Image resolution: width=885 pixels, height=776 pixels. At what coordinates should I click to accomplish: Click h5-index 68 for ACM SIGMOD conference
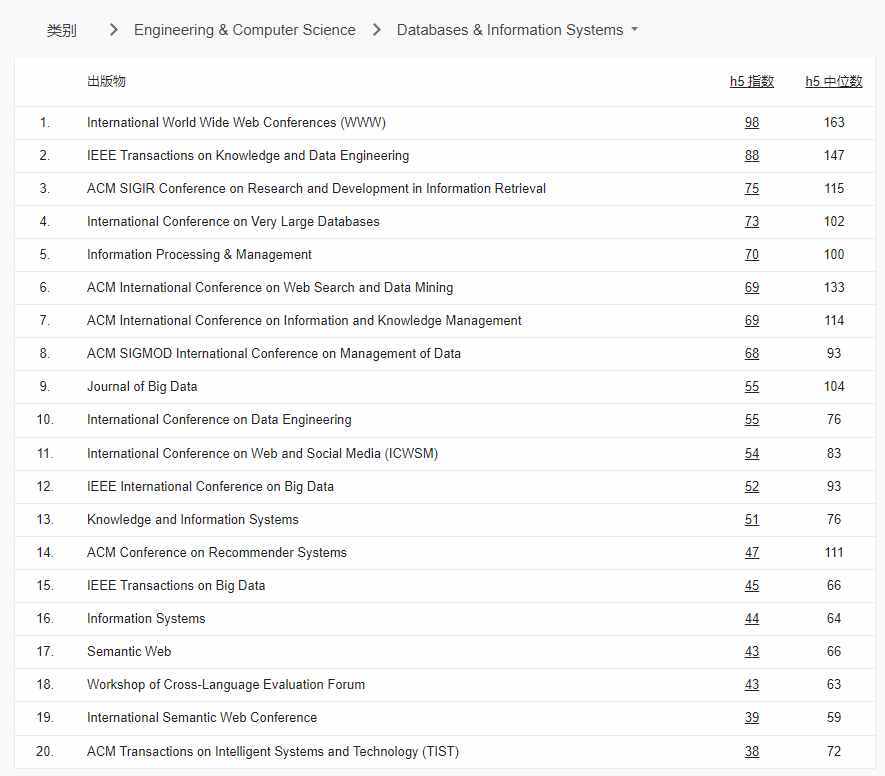coord(751,353)
